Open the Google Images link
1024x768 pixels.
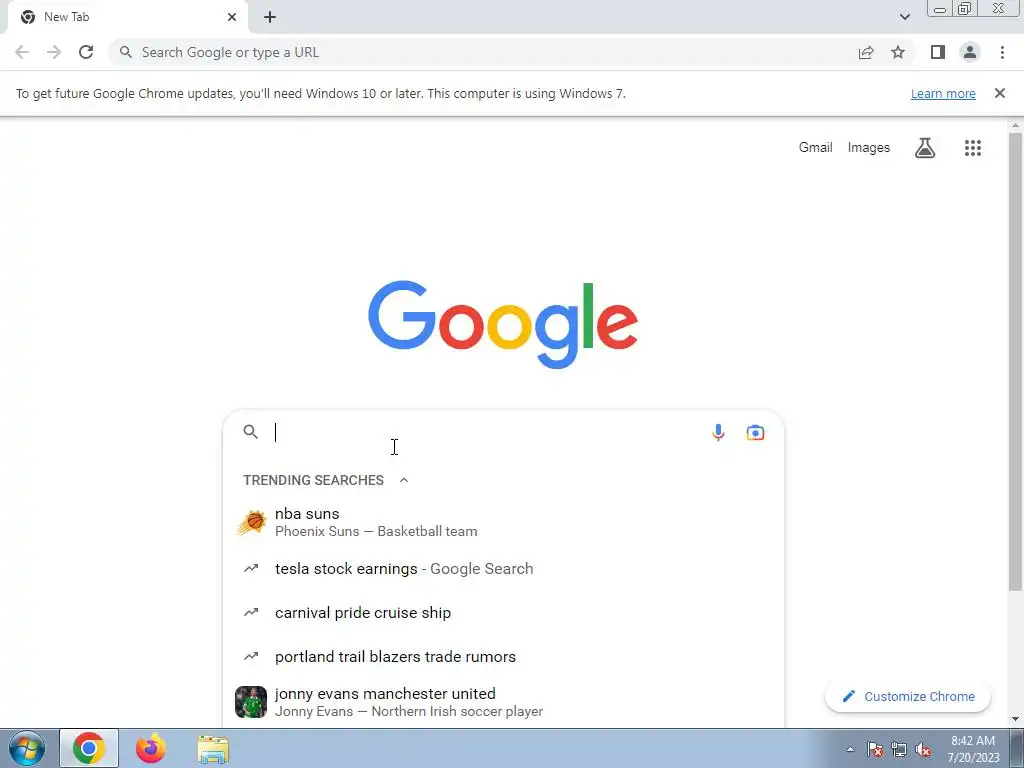tap(869, 148)
